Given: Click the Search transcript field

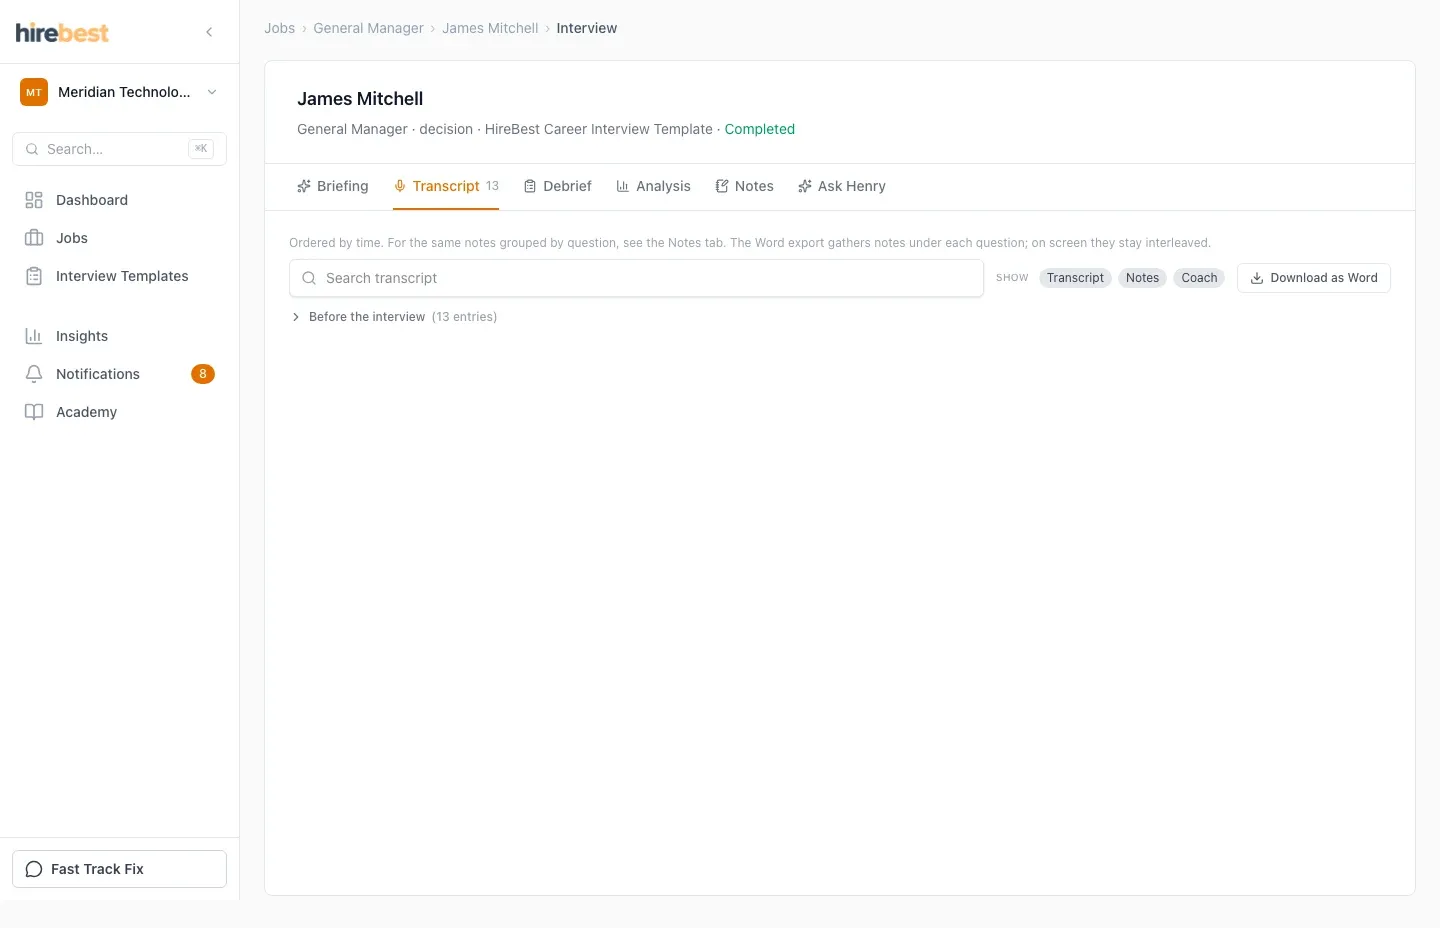Looking at the screenshot, I should pyautogui.click(x=636, y=278).
